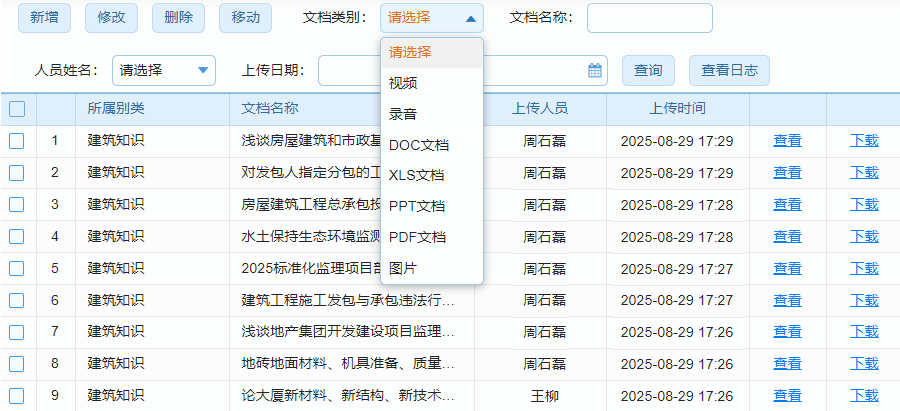This screenshot has height=411, width=900.
Task: Choose 视频 from the dropdown list
Action: pos(404,83)
